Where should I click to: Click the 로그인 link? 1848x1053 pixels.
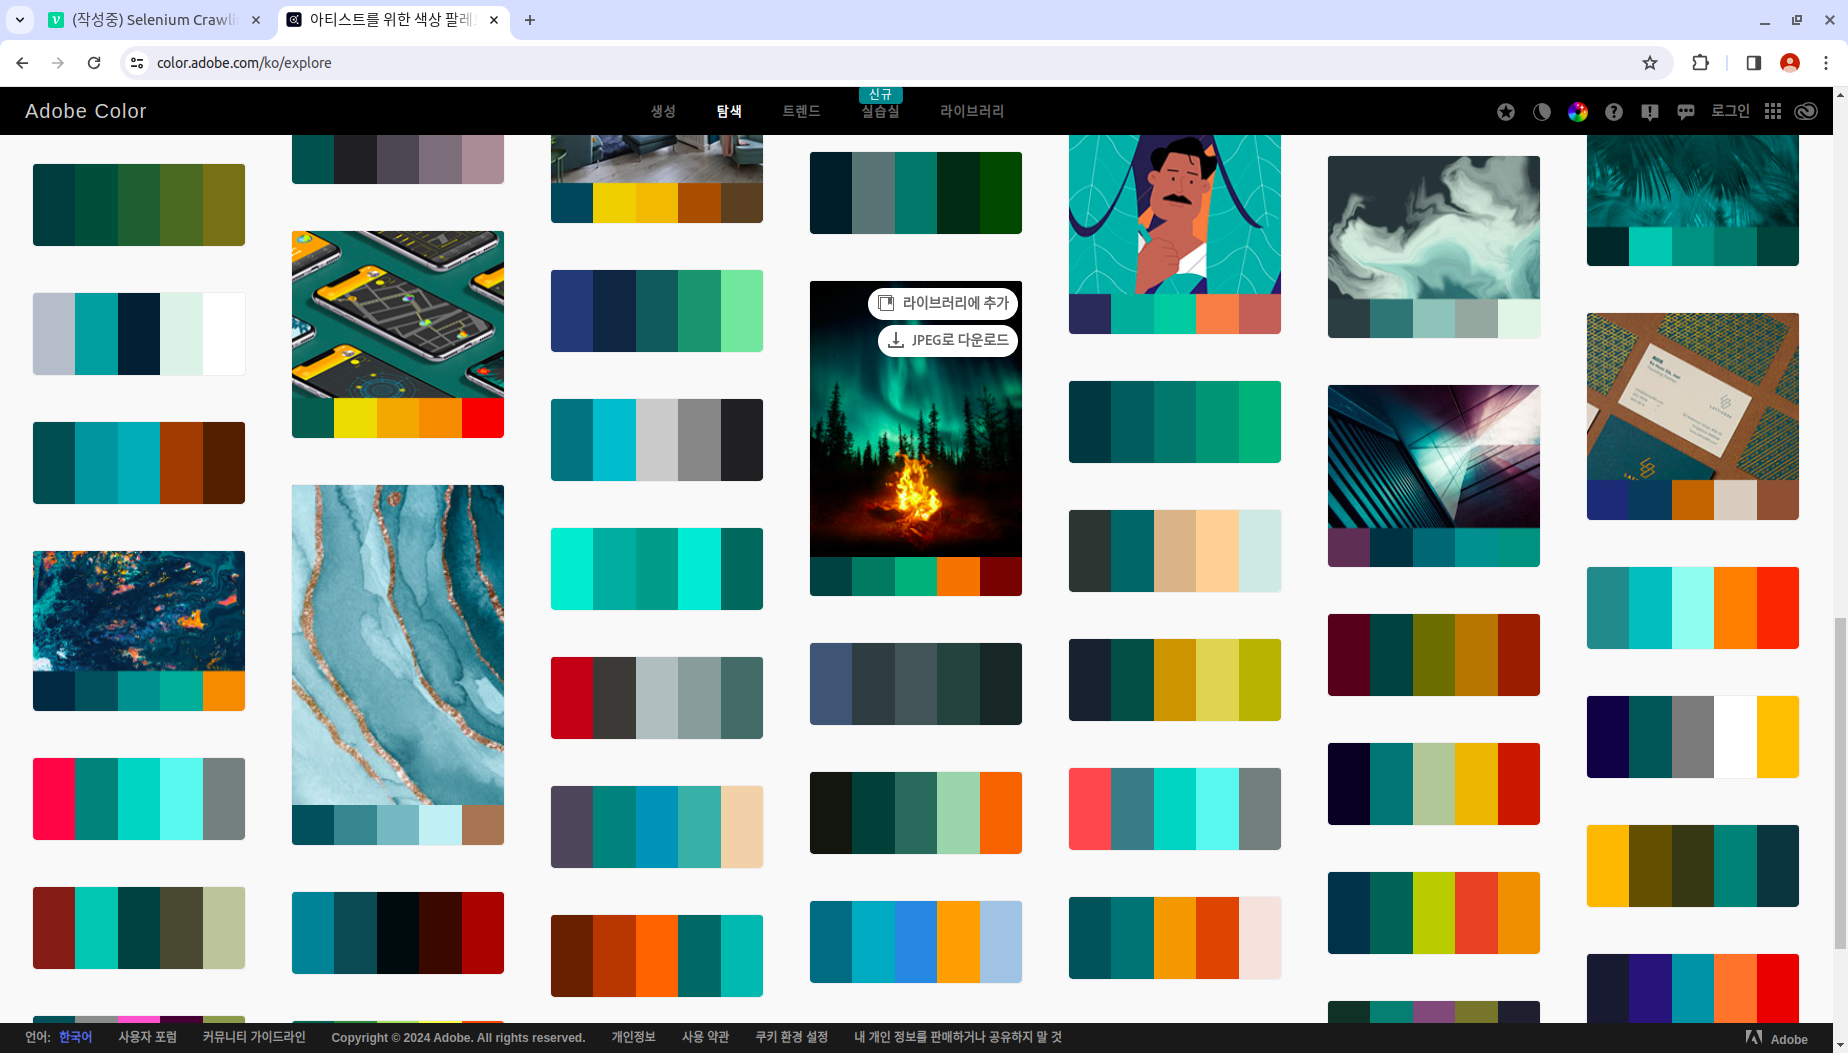(x=1730, y=111)
